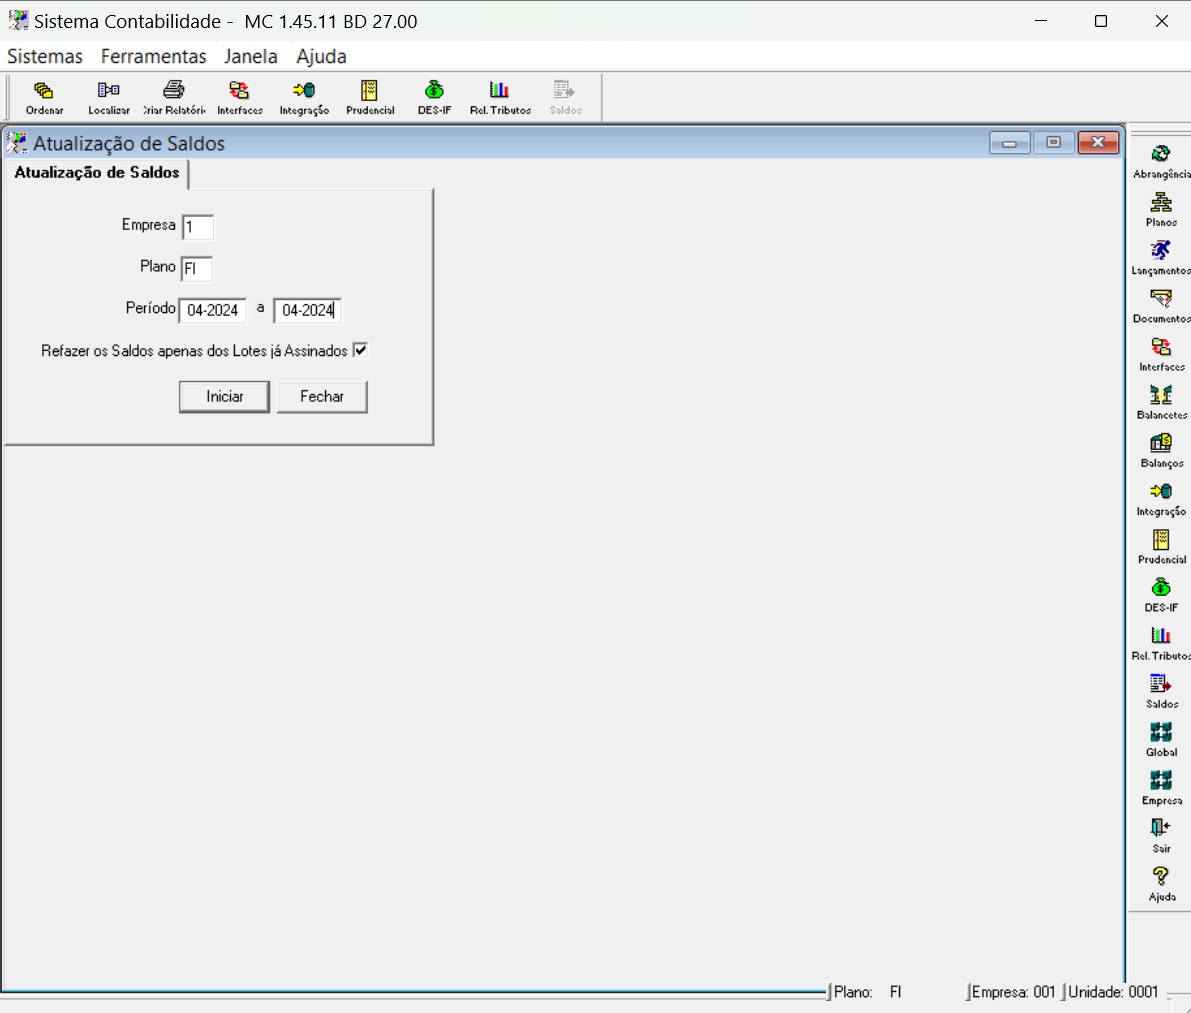
Task: Click the Empresa: 001 status bar entry
Action: [x=1013, y=992]
